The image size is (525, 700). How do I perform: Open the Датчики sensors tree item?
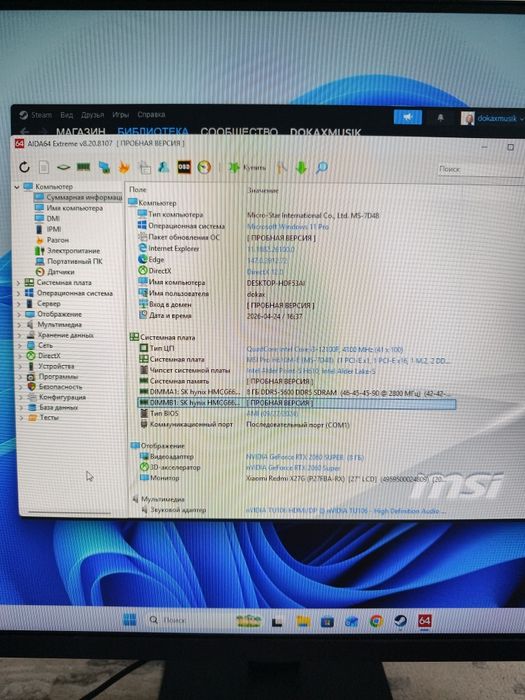tap(55, 272)
